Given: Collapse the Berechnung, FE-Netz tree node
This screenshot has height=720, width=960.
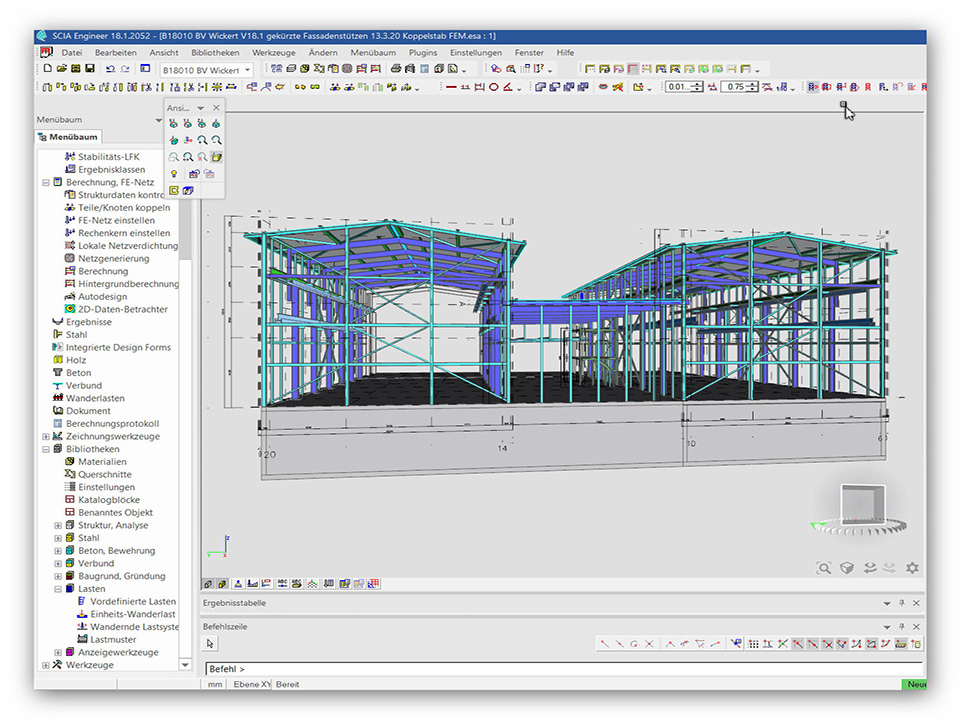Looking at the screenshot, I should pyautogui.click(x=46, y=183).
